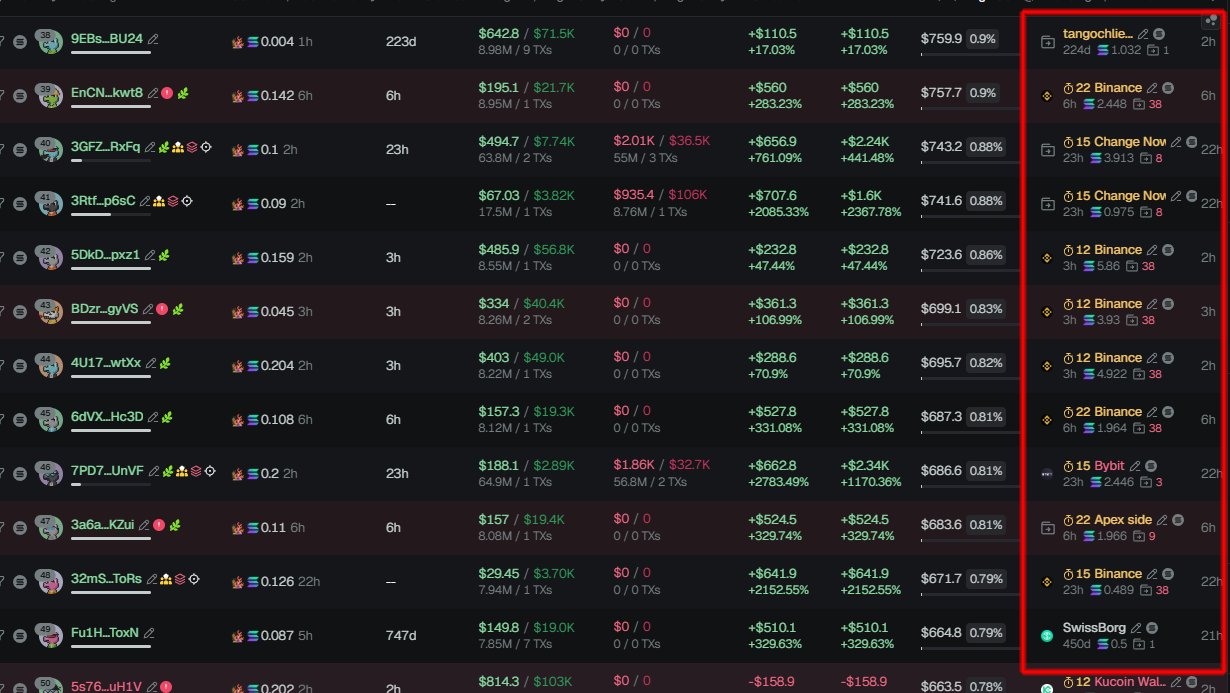The image size is (1230, 693).
Task: Open wallet address Fu1H...ToxN
Action: [105, 632]
